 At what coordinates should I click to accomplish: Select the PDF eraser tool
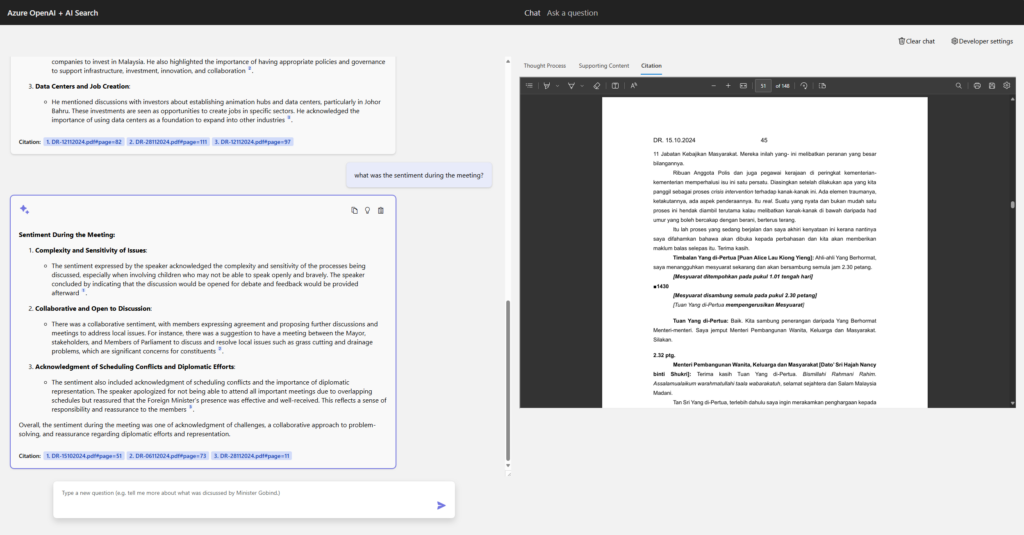[596, 86]
